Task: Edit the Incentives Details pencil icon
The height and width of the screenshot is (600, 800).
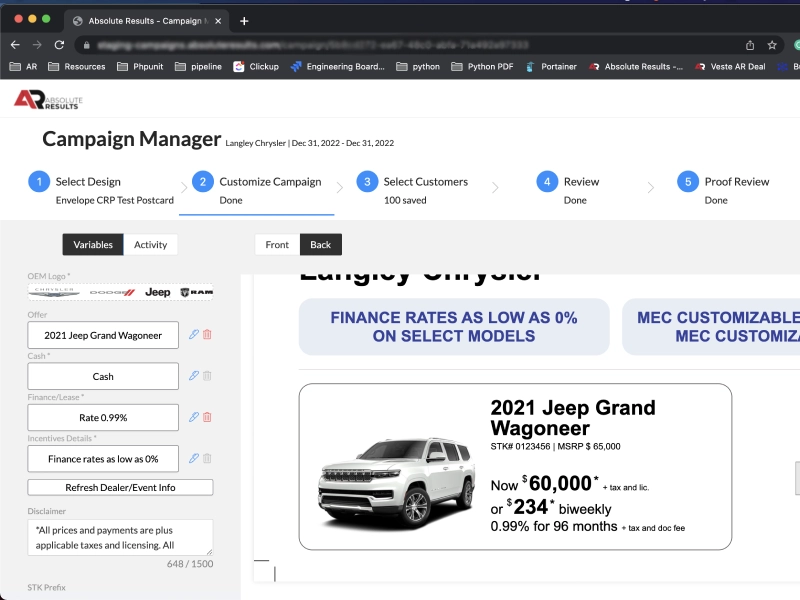Action: [193, 459]
